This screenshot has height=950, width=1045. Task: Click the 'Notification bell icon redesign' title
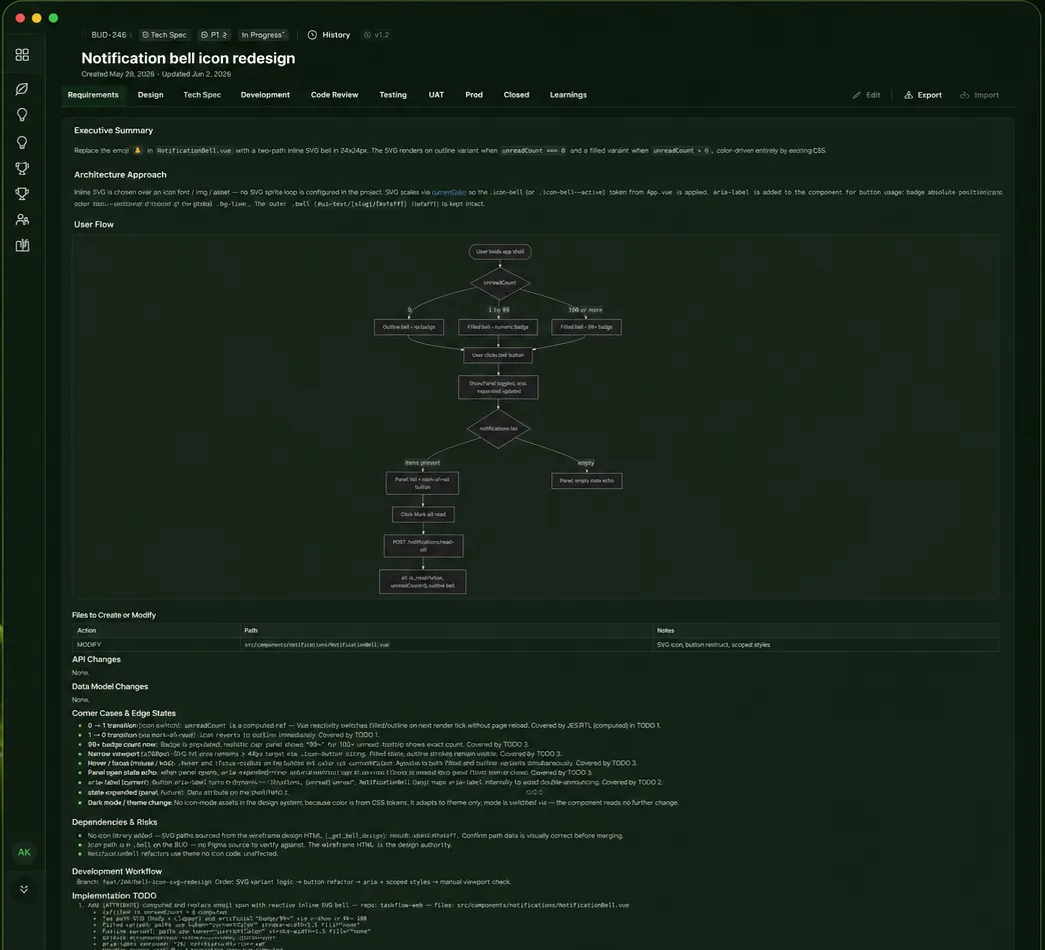click(x=188, y=58)
